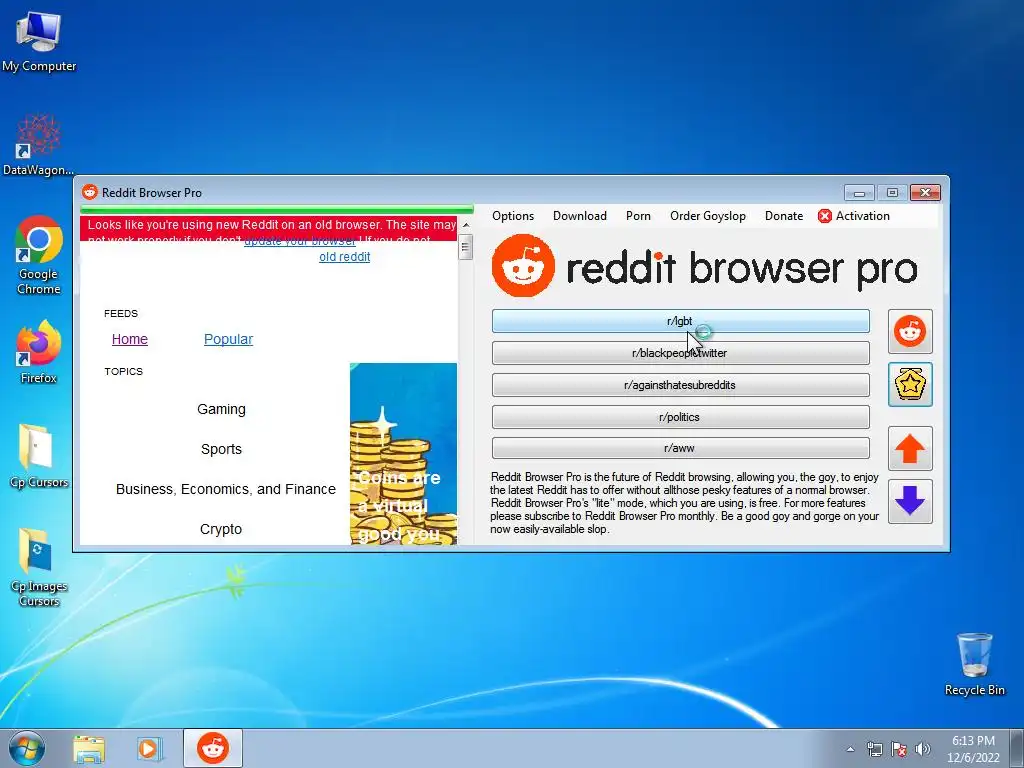Select the r/blackpeopletwitter button

(680, 353)
